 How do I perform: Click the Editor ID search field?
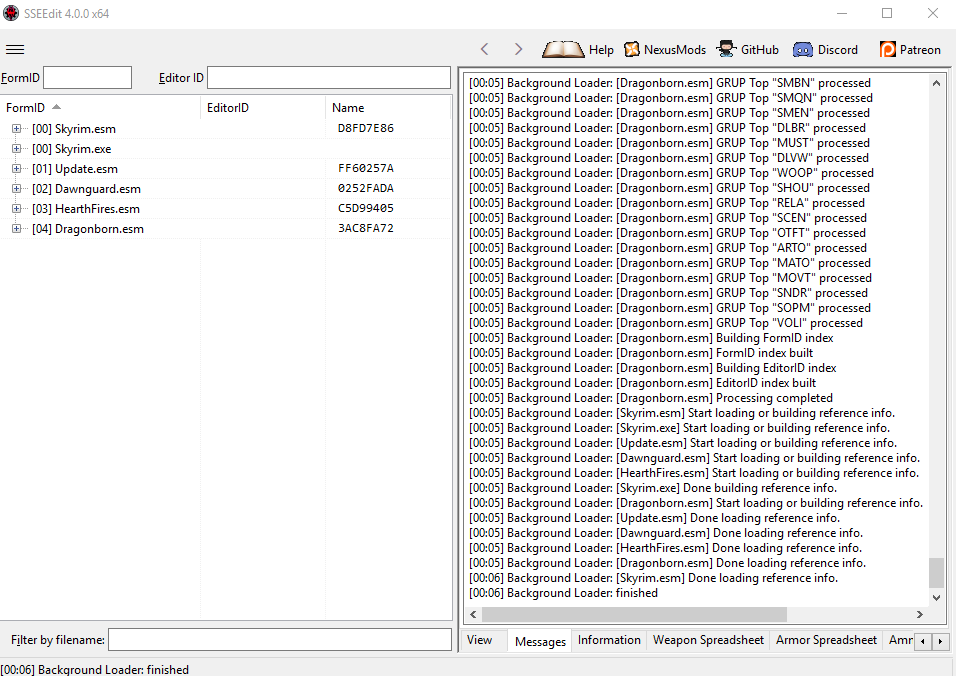tap(329, 78)
